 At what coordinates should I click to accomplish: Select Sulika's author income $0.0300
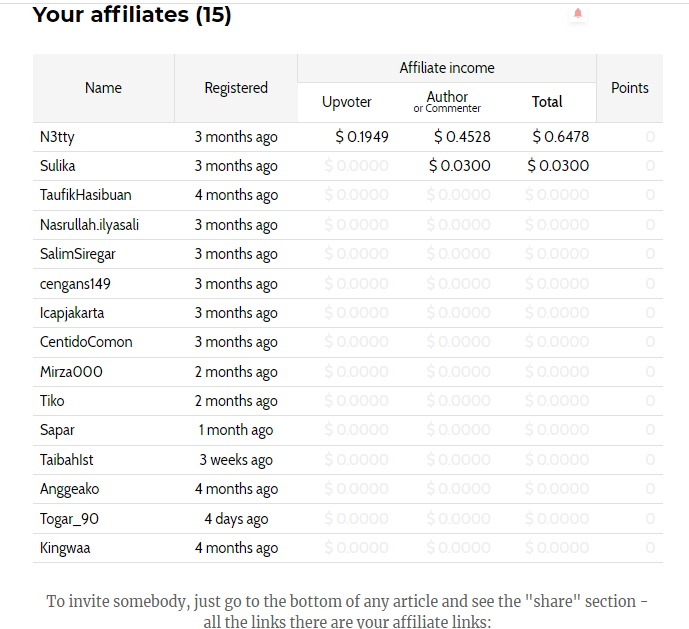click(460, 166)
